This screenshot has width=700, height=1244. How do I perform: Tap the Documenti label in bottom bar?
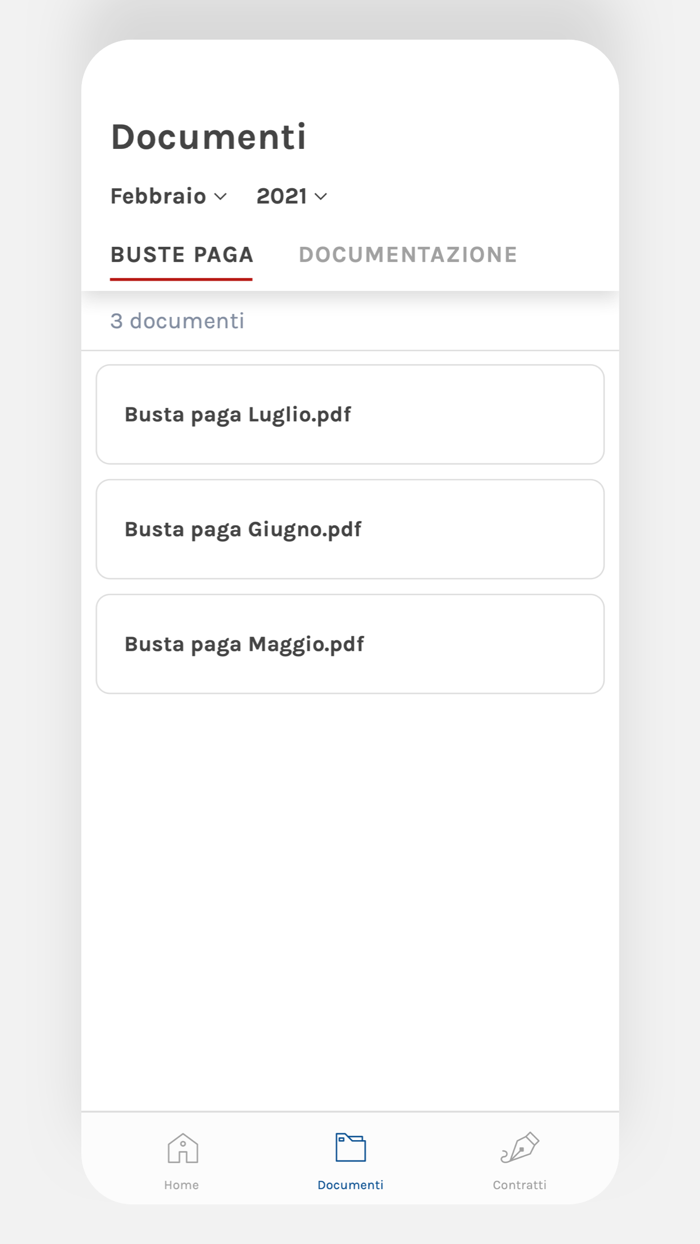click(x=350, y=1184)
